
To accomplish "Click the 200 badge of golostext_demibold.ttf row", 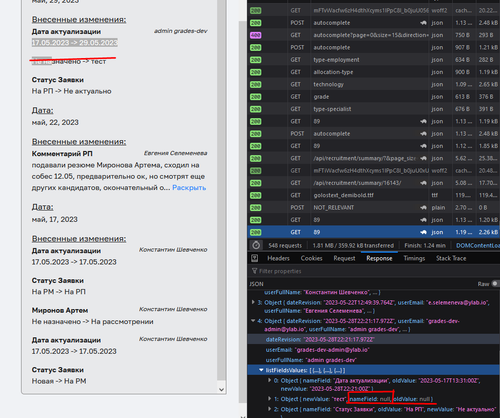I will point(256,196).
